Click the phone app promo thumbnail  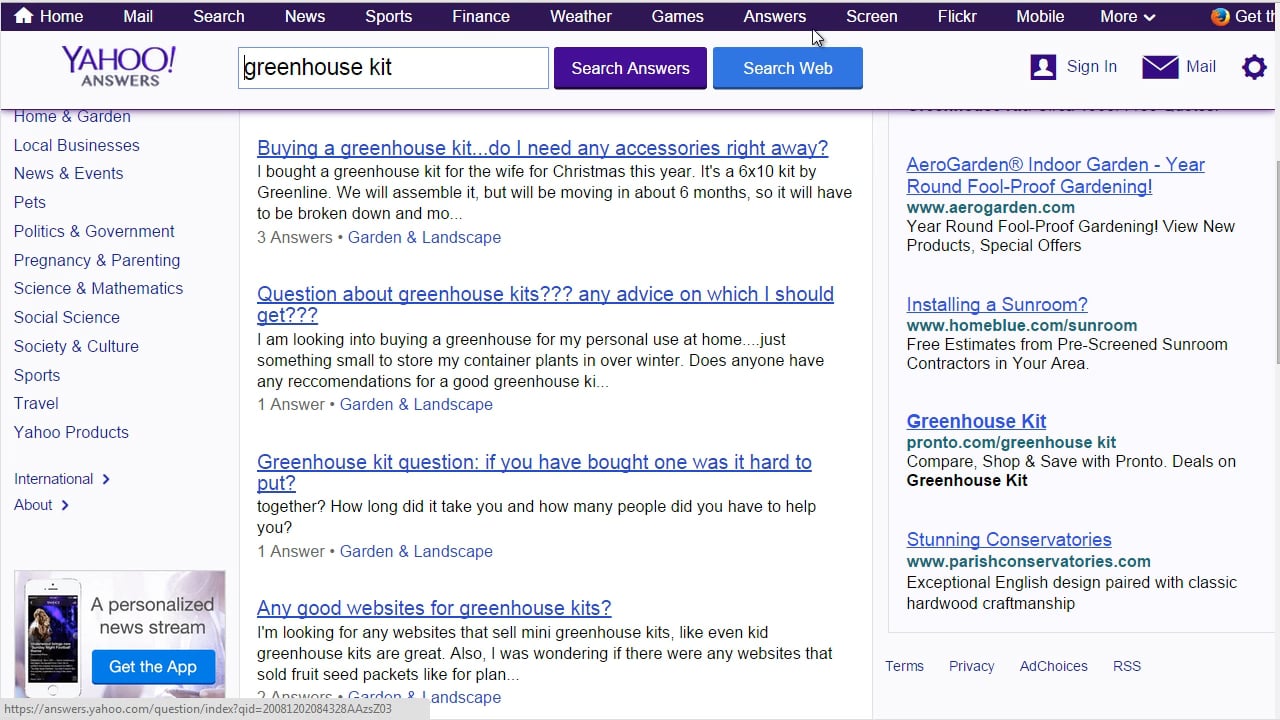pyautogui.click(x=53, y=635)
